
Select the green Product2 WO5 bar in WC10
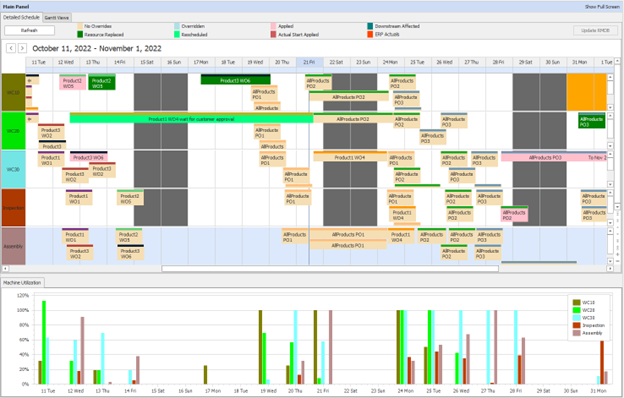point(102,82)
